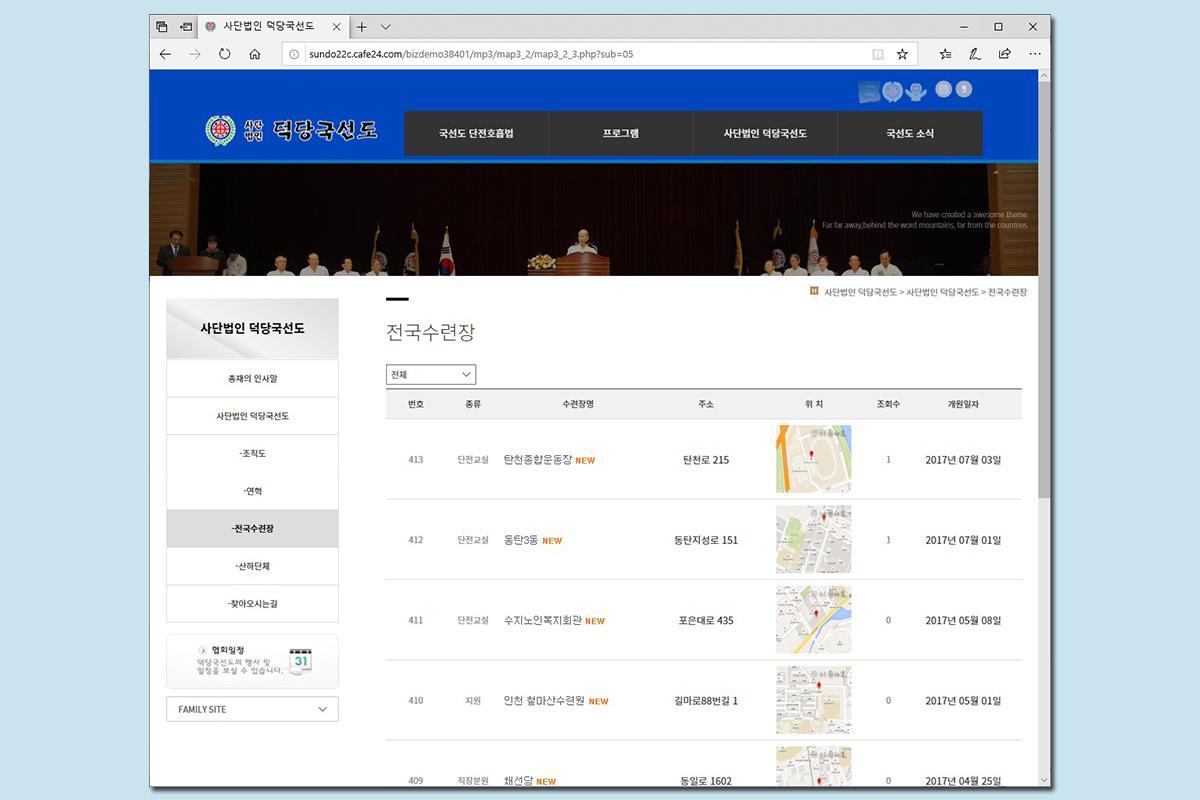Open 탄천종합운동장 training center entry
Screen dimensions: 1200x800
click(x=538, y=460)
